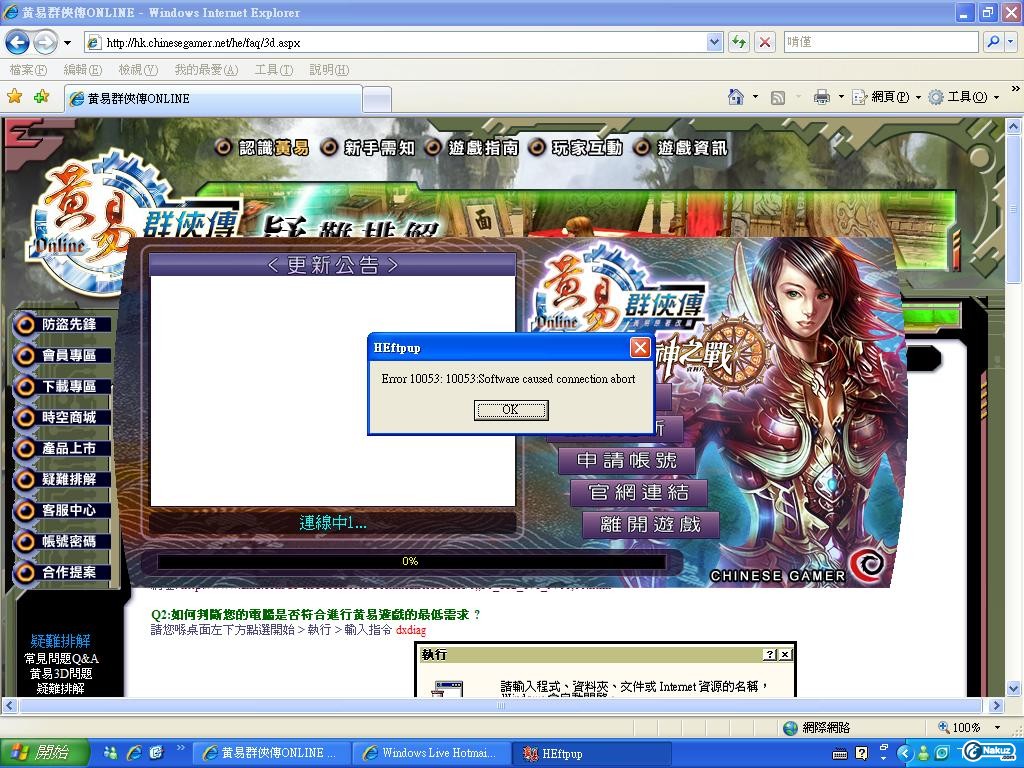The width and height of the screenshot is (1024, 768).
Task: Expand the address bar history dropdown
Action: point(714,43)
